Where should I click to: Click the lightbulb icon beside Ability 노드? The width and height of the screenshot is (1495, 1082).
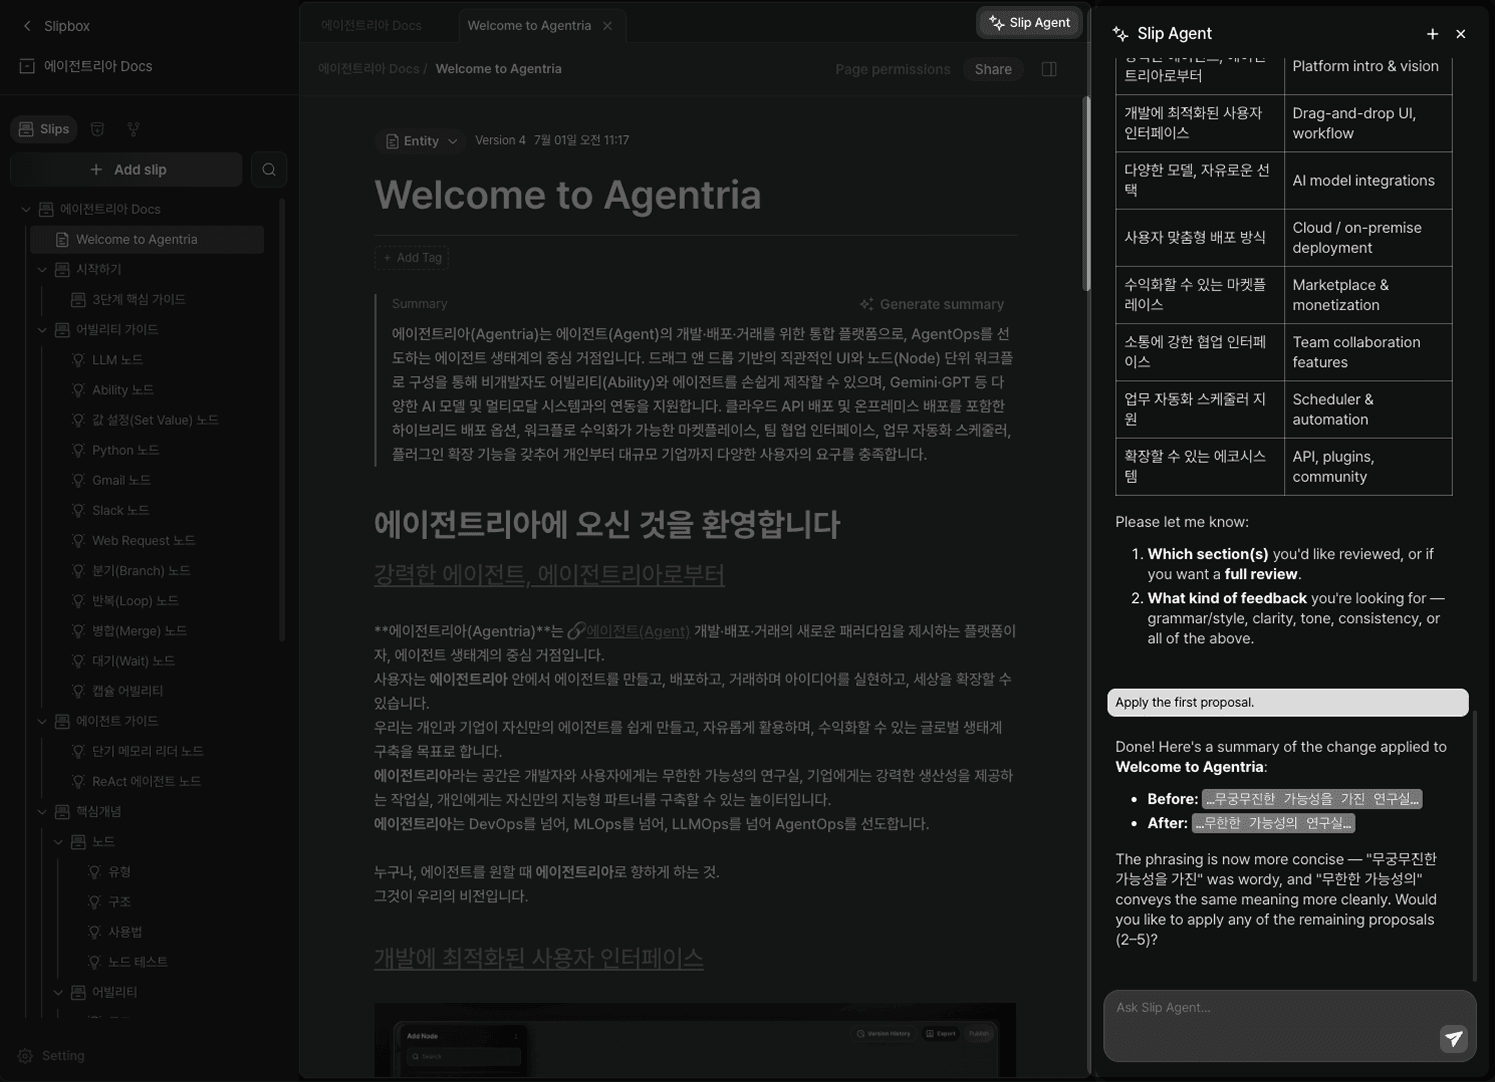(x=78, y=390)
